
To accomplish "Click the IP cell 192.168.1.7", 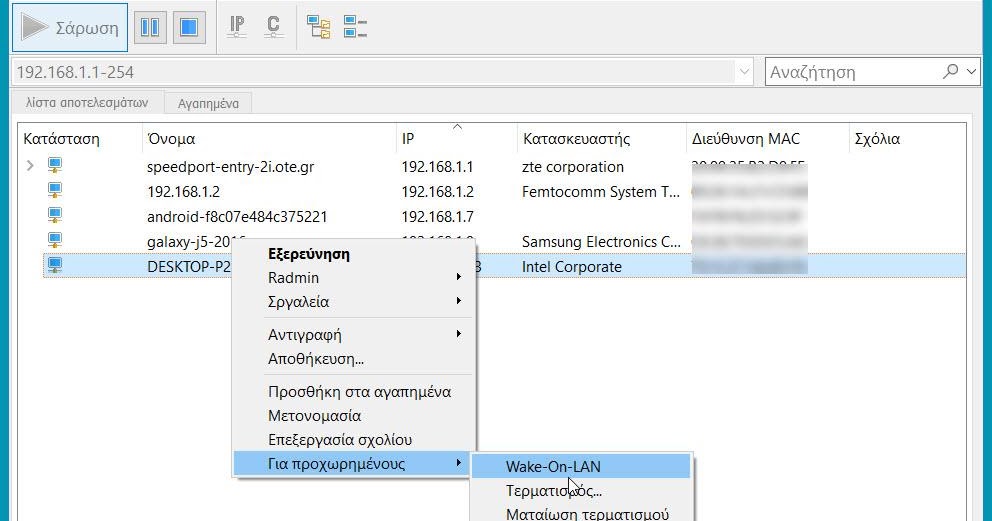I will [x=437, y=217].
